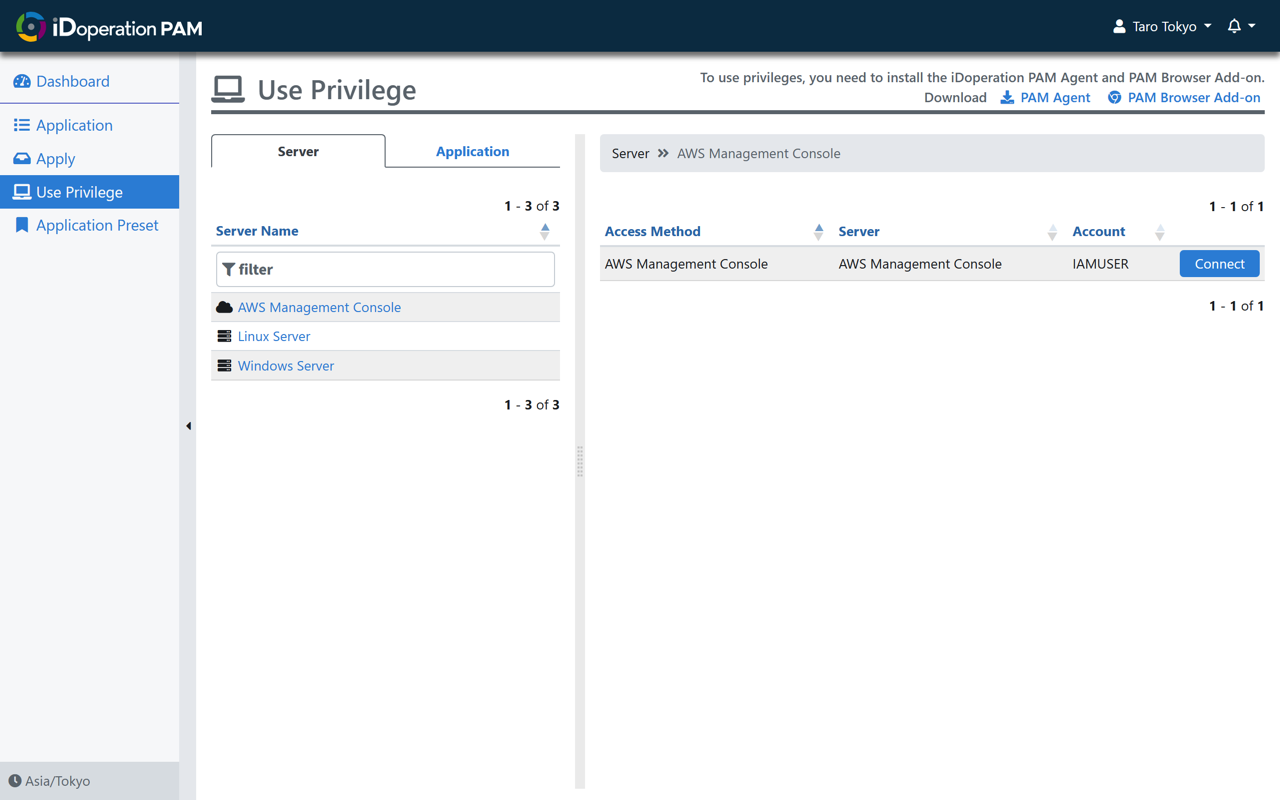Screen dimensions: 1280x800
Task: Click the splitter handle between the panels
Action: (x=580, y=461)
